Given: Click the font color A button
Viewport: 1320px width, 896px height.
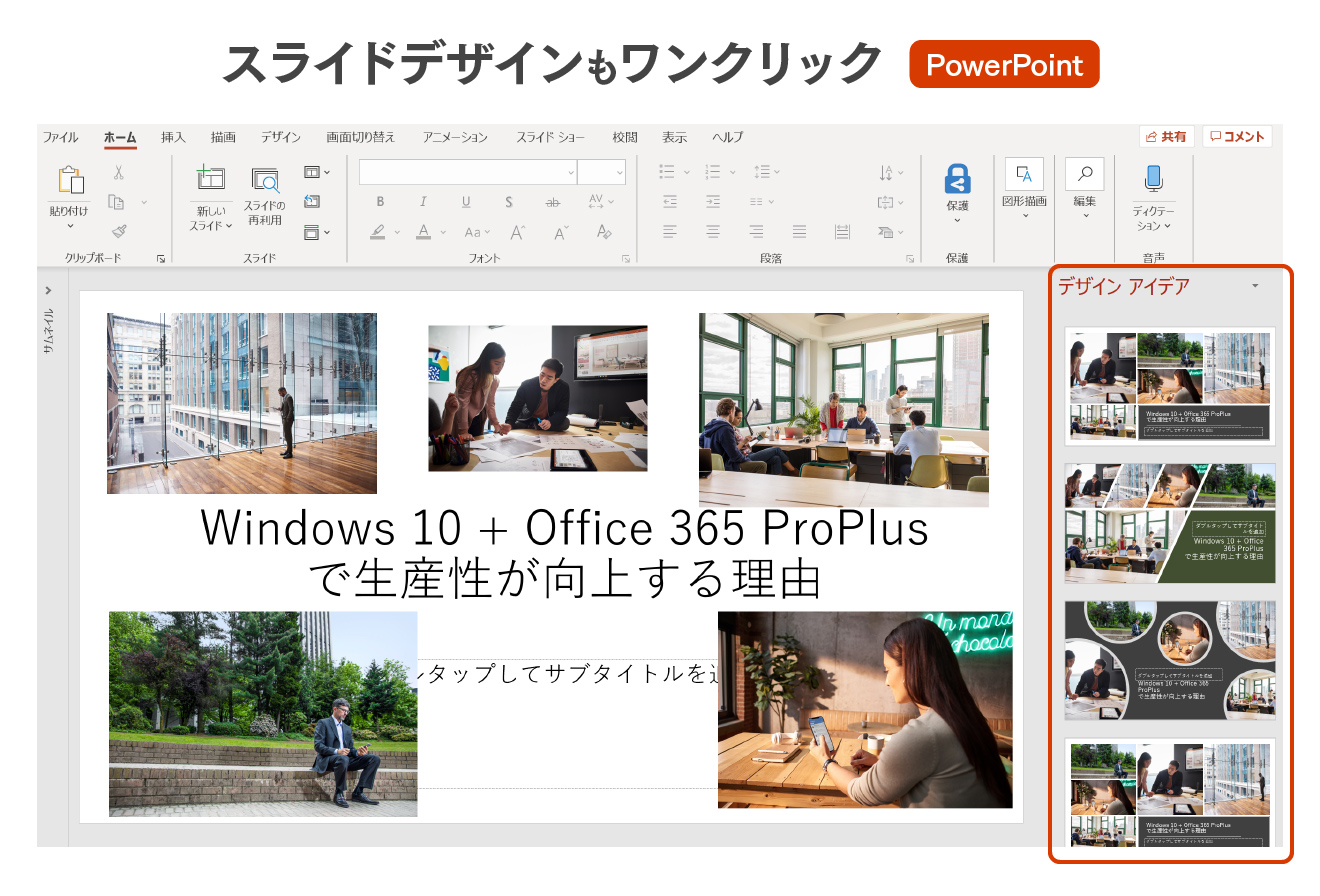Looking at the screenshot, I should click(x=424, y=232).
